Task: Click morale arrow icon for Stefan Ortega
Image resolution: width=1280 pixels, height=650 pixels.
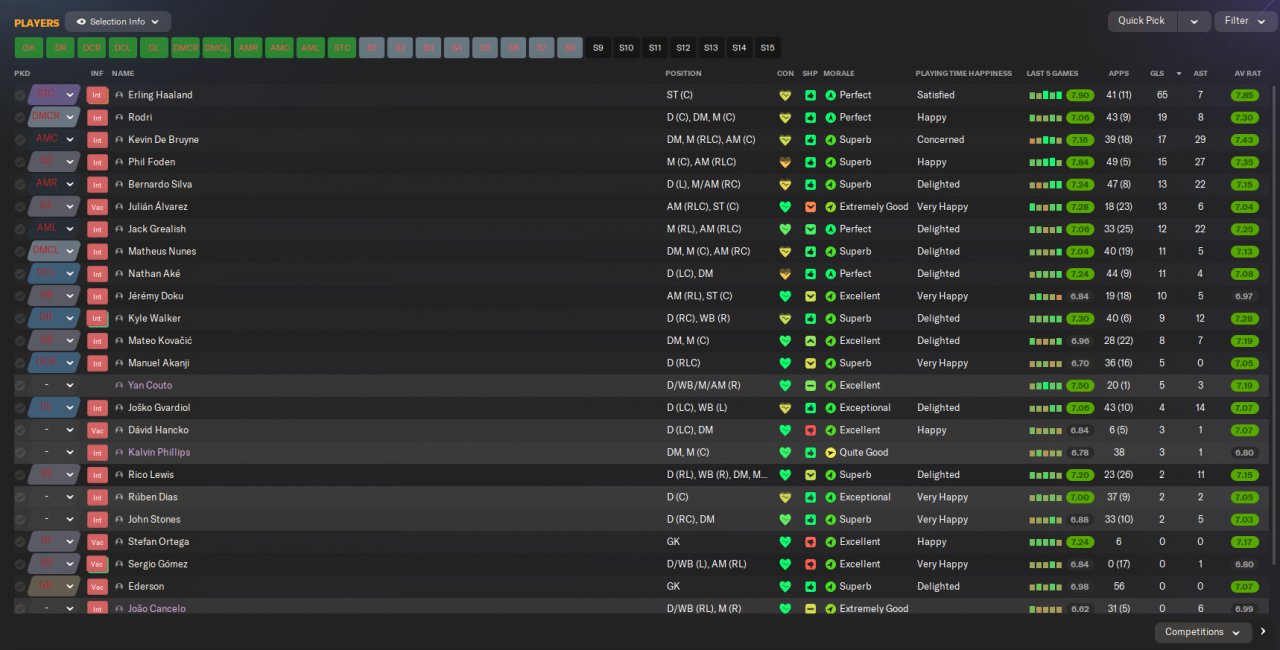Action: pyautogui.click(x=830, y=542)
